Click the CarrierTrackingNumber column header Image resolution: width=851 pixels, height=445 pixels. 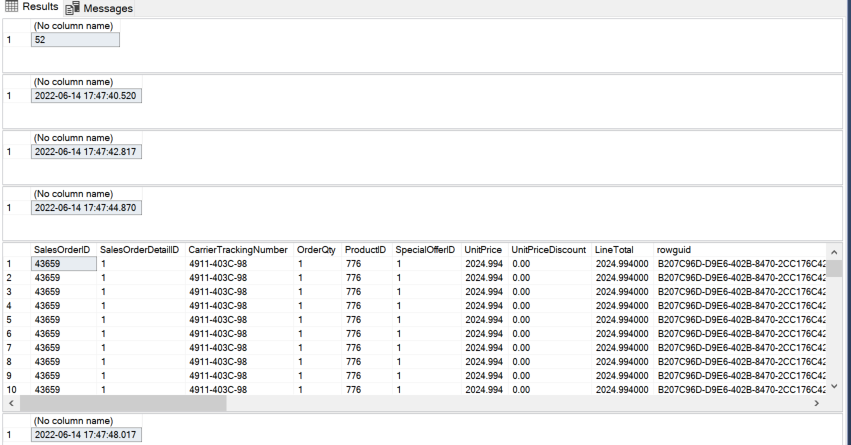[239, 249]
